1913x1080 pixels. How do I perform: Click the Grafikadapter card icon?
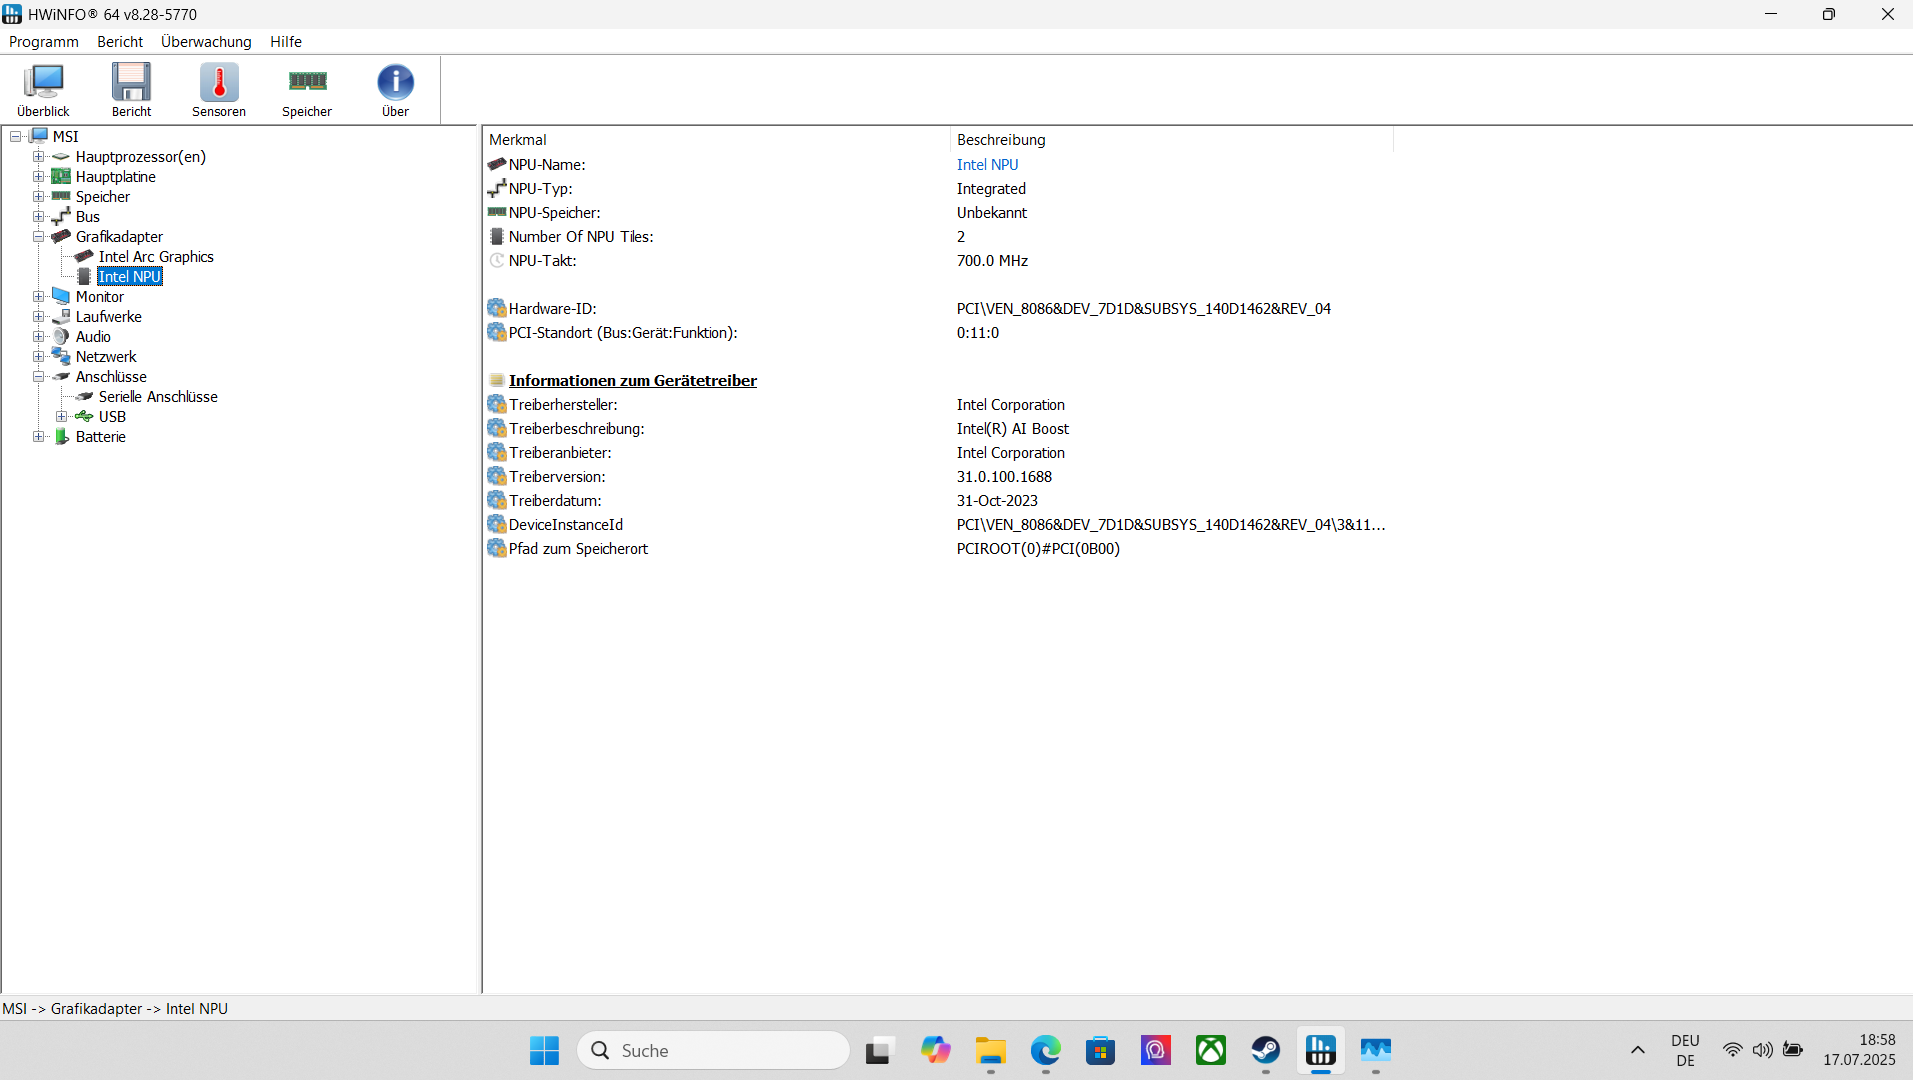(61, 236)
